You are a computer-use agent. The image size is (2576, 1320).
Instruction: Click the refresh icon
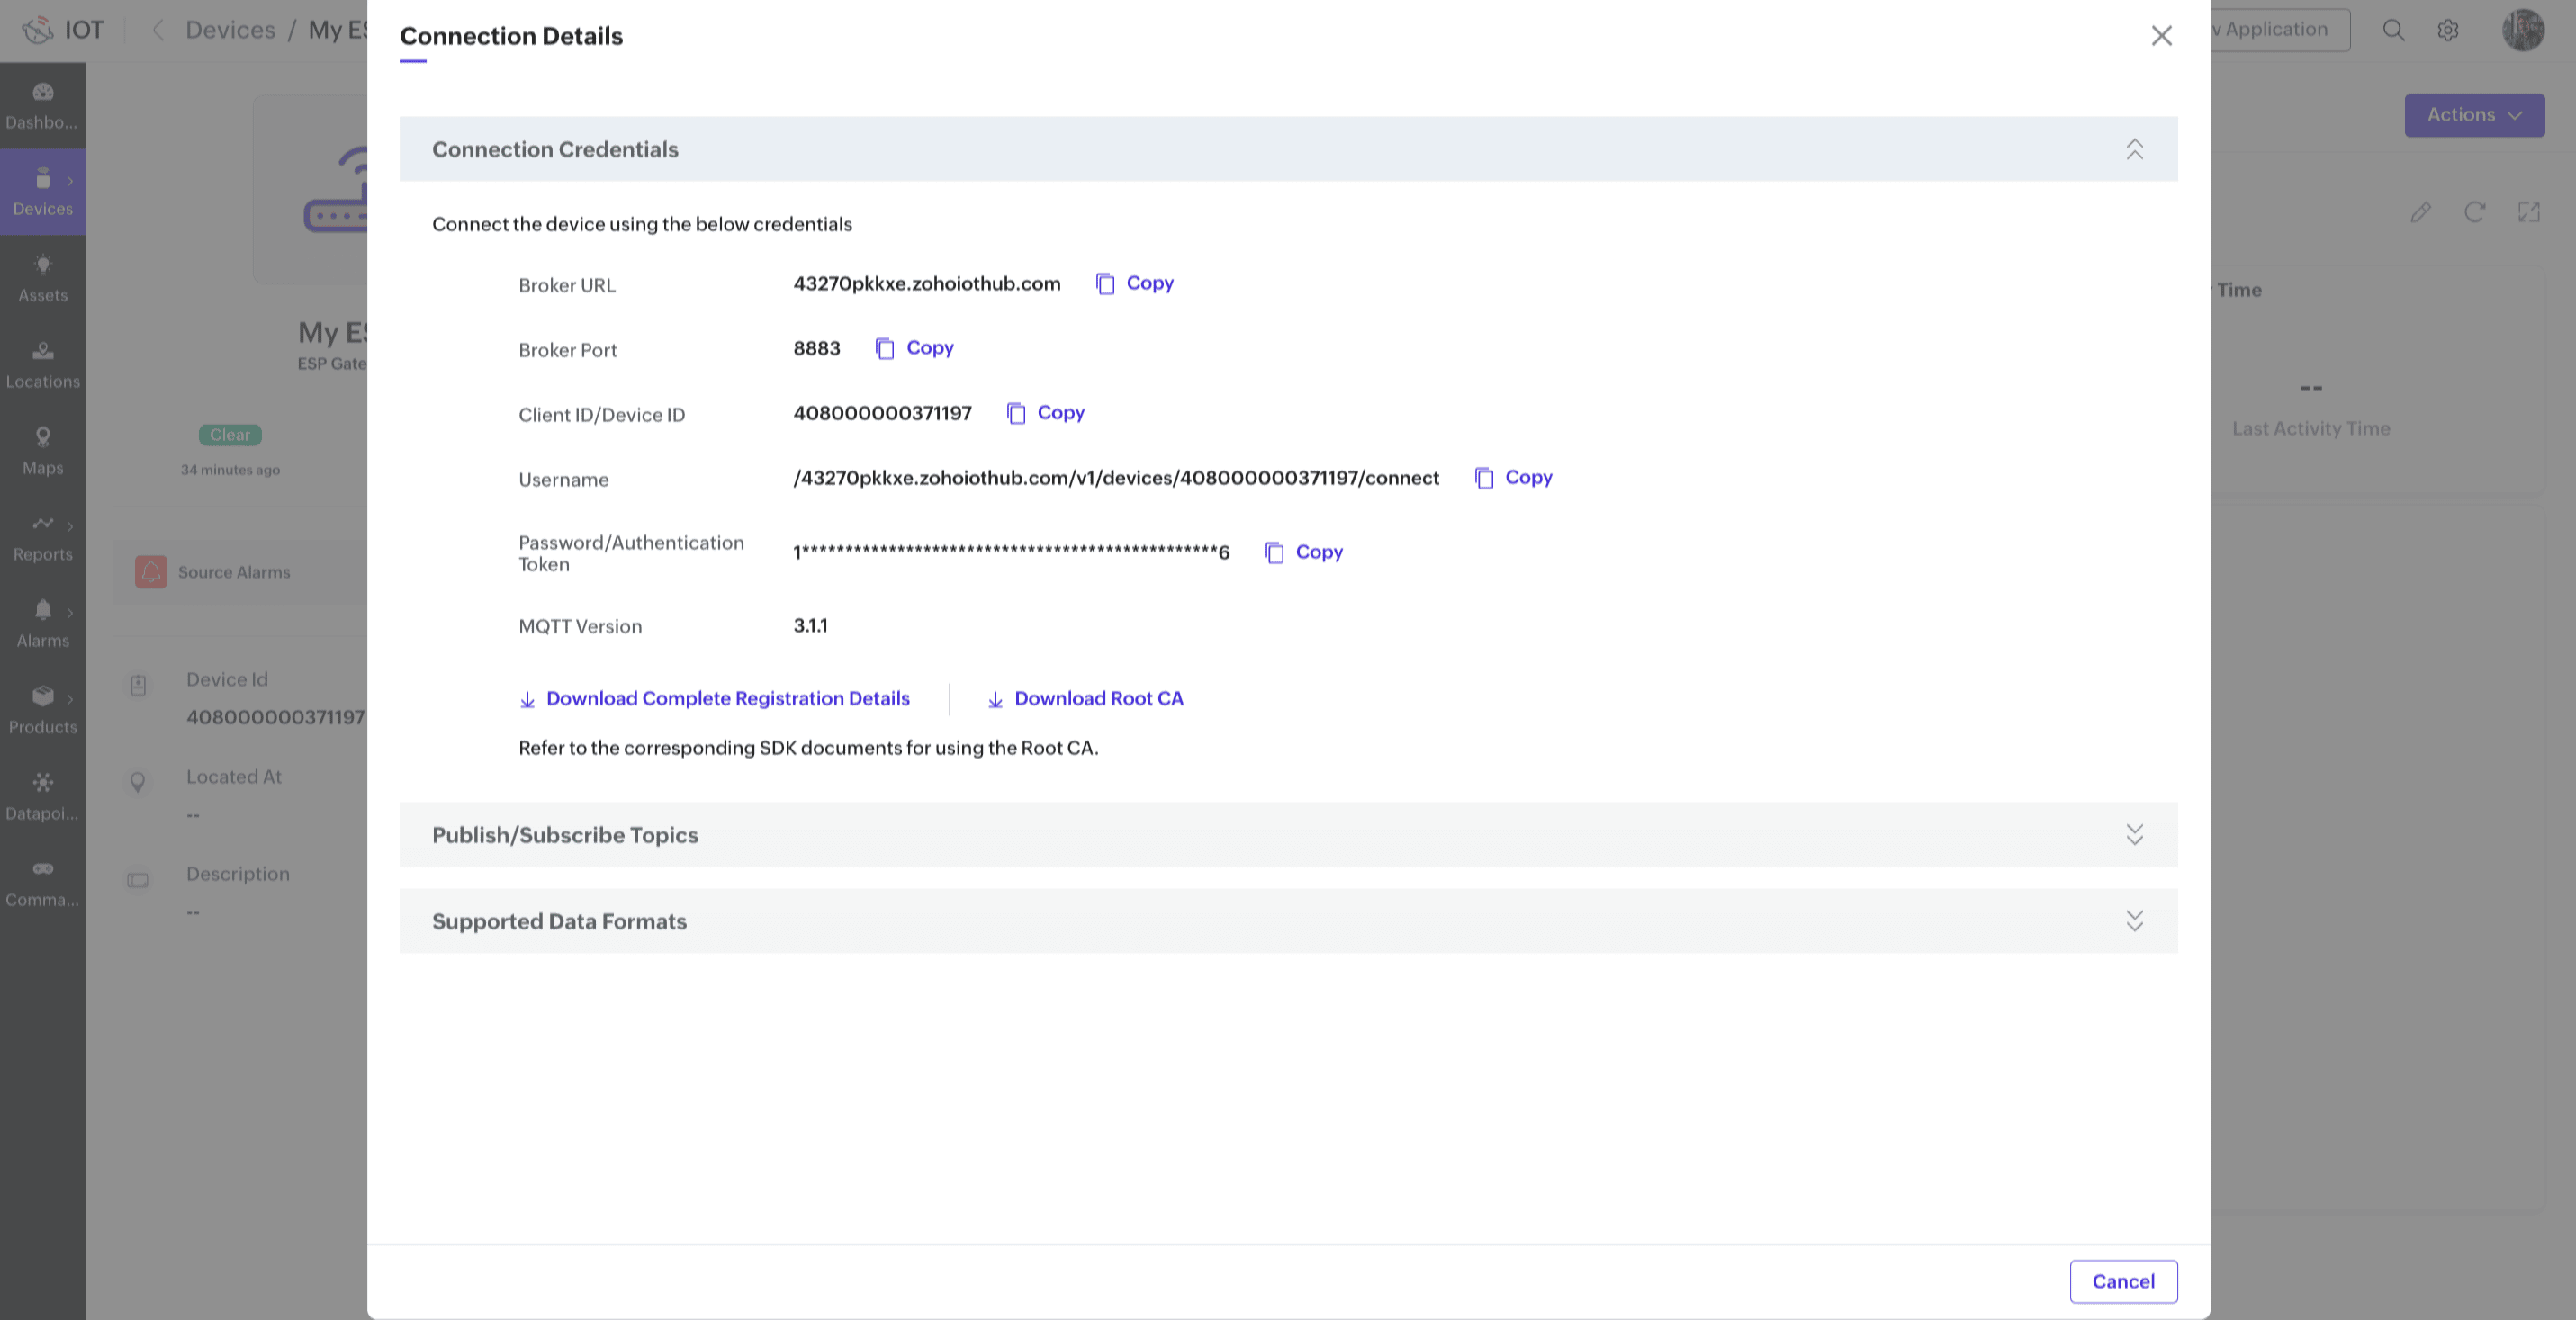coord(2474,212)
